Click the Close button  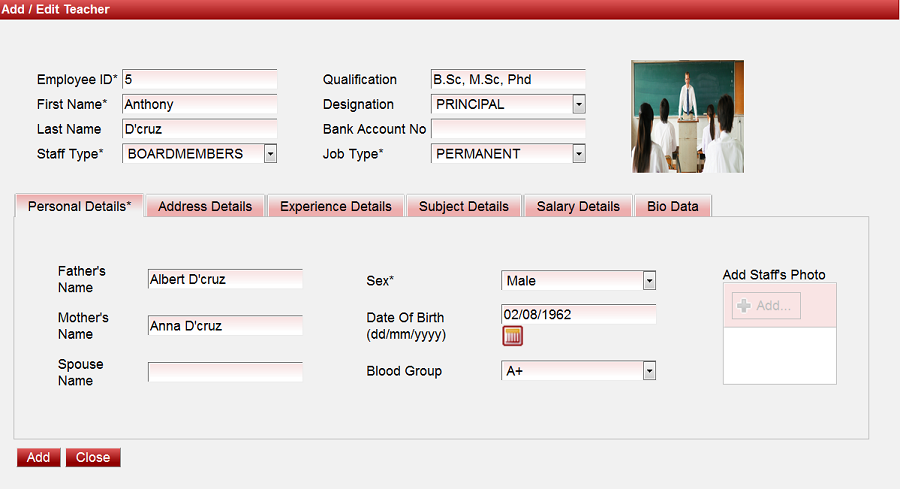93,457
